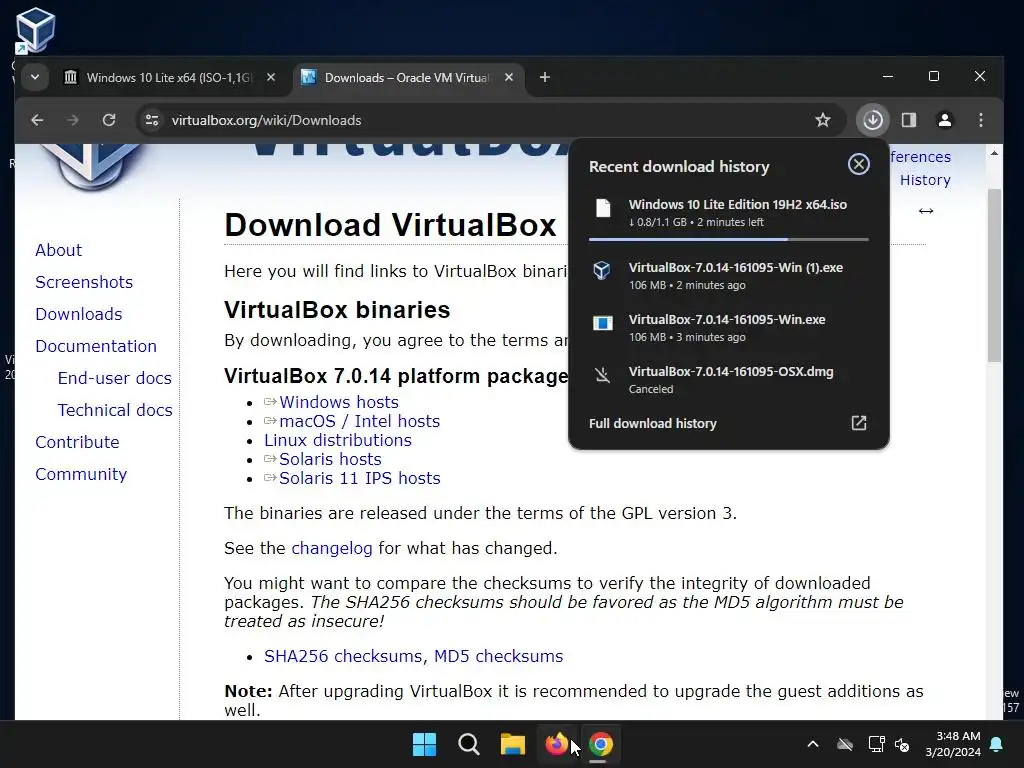Click the VirtualBox Win (1).exe cube icon

pyautogui.click(x=601, y=270)
